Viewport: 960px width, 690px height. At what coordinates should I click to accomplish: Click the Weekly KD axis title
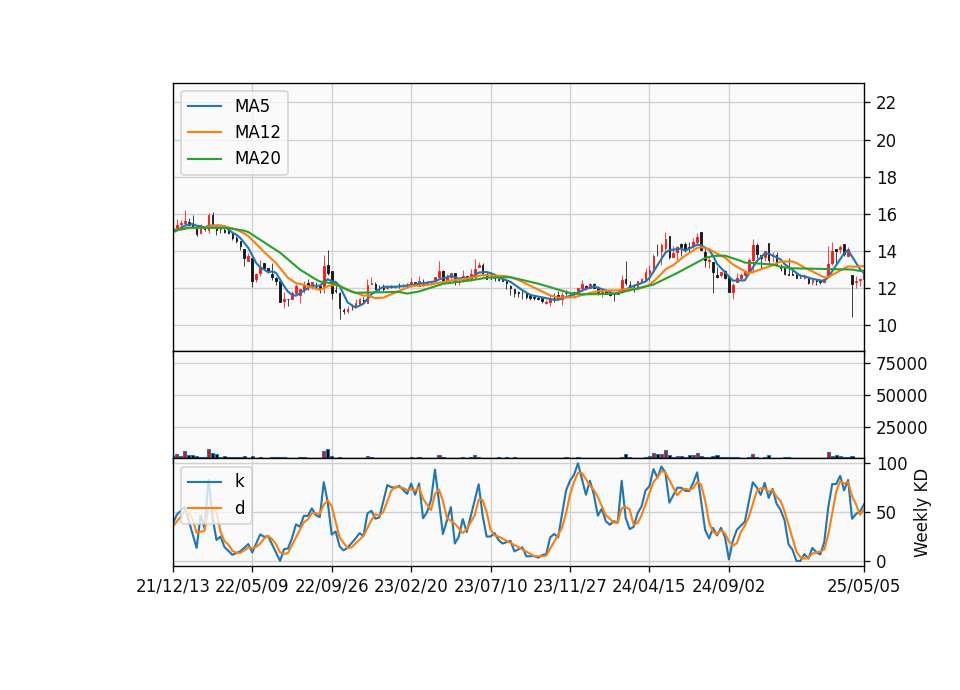920,513
